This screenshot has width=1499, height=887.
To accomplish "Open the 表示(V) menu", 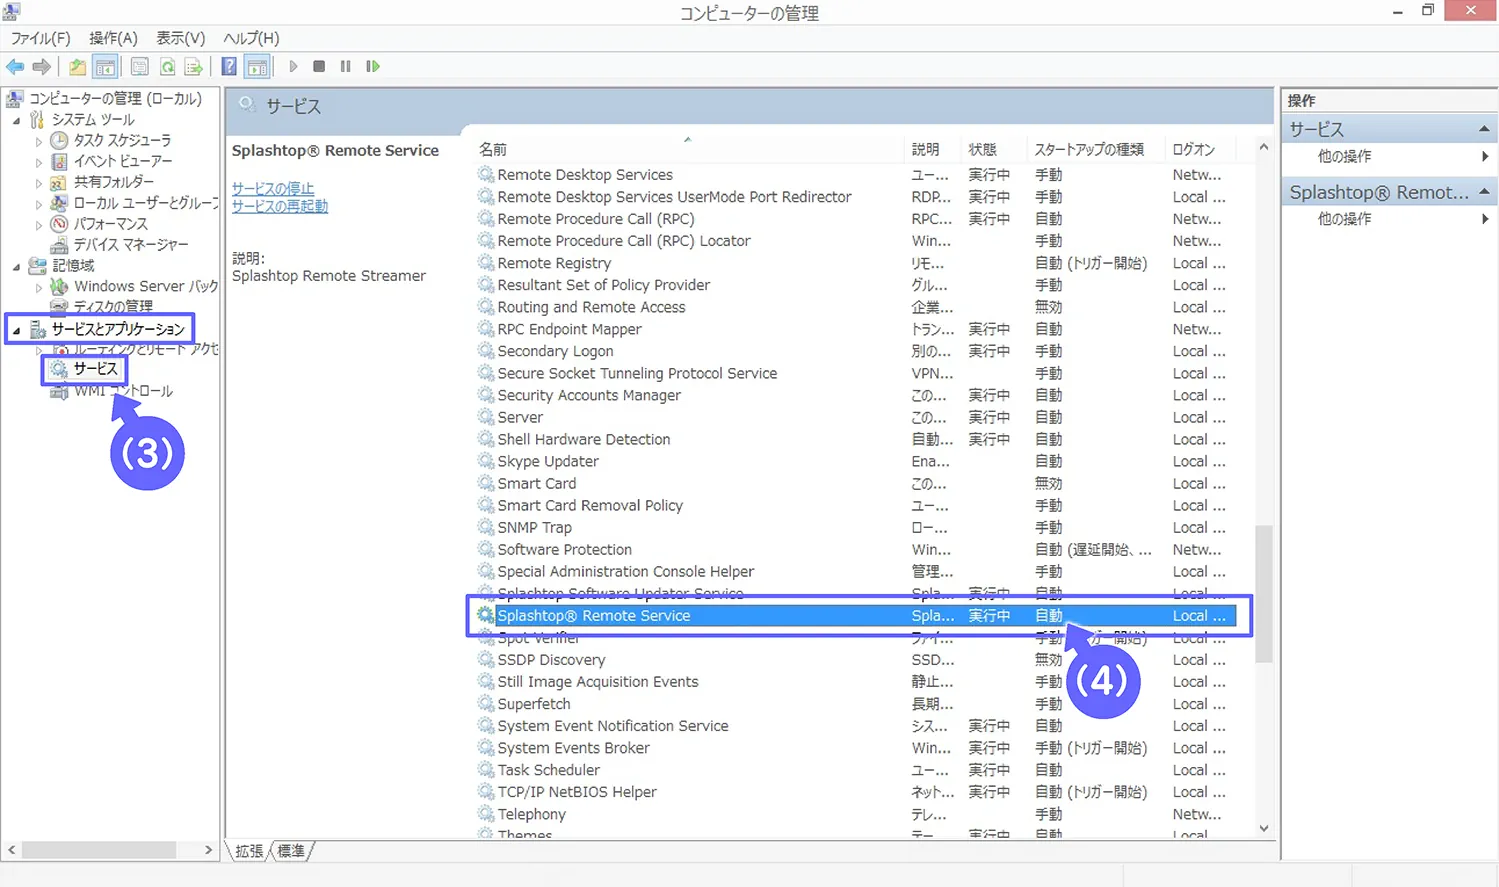I will [179, 38].
